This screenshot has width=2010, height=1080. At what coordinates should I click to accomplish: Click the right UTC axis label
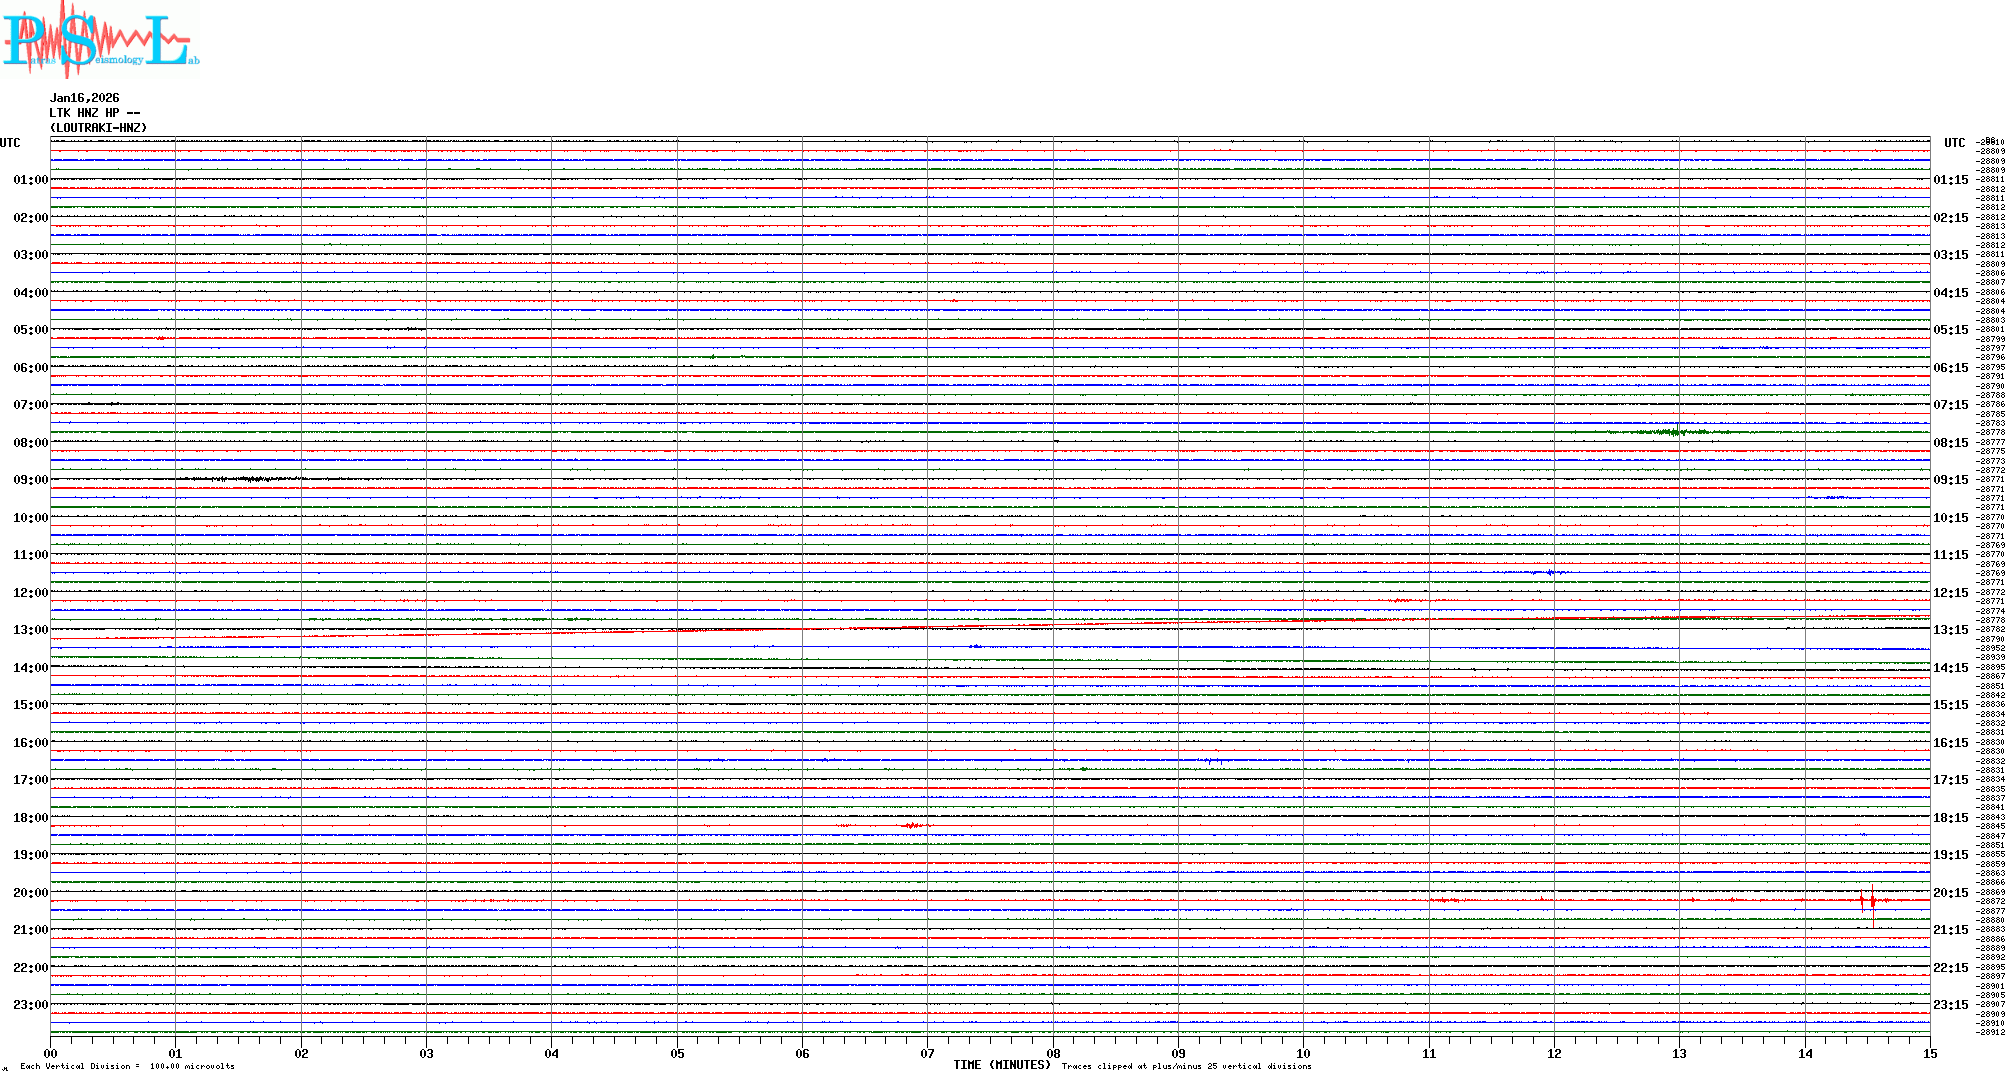1954,143
